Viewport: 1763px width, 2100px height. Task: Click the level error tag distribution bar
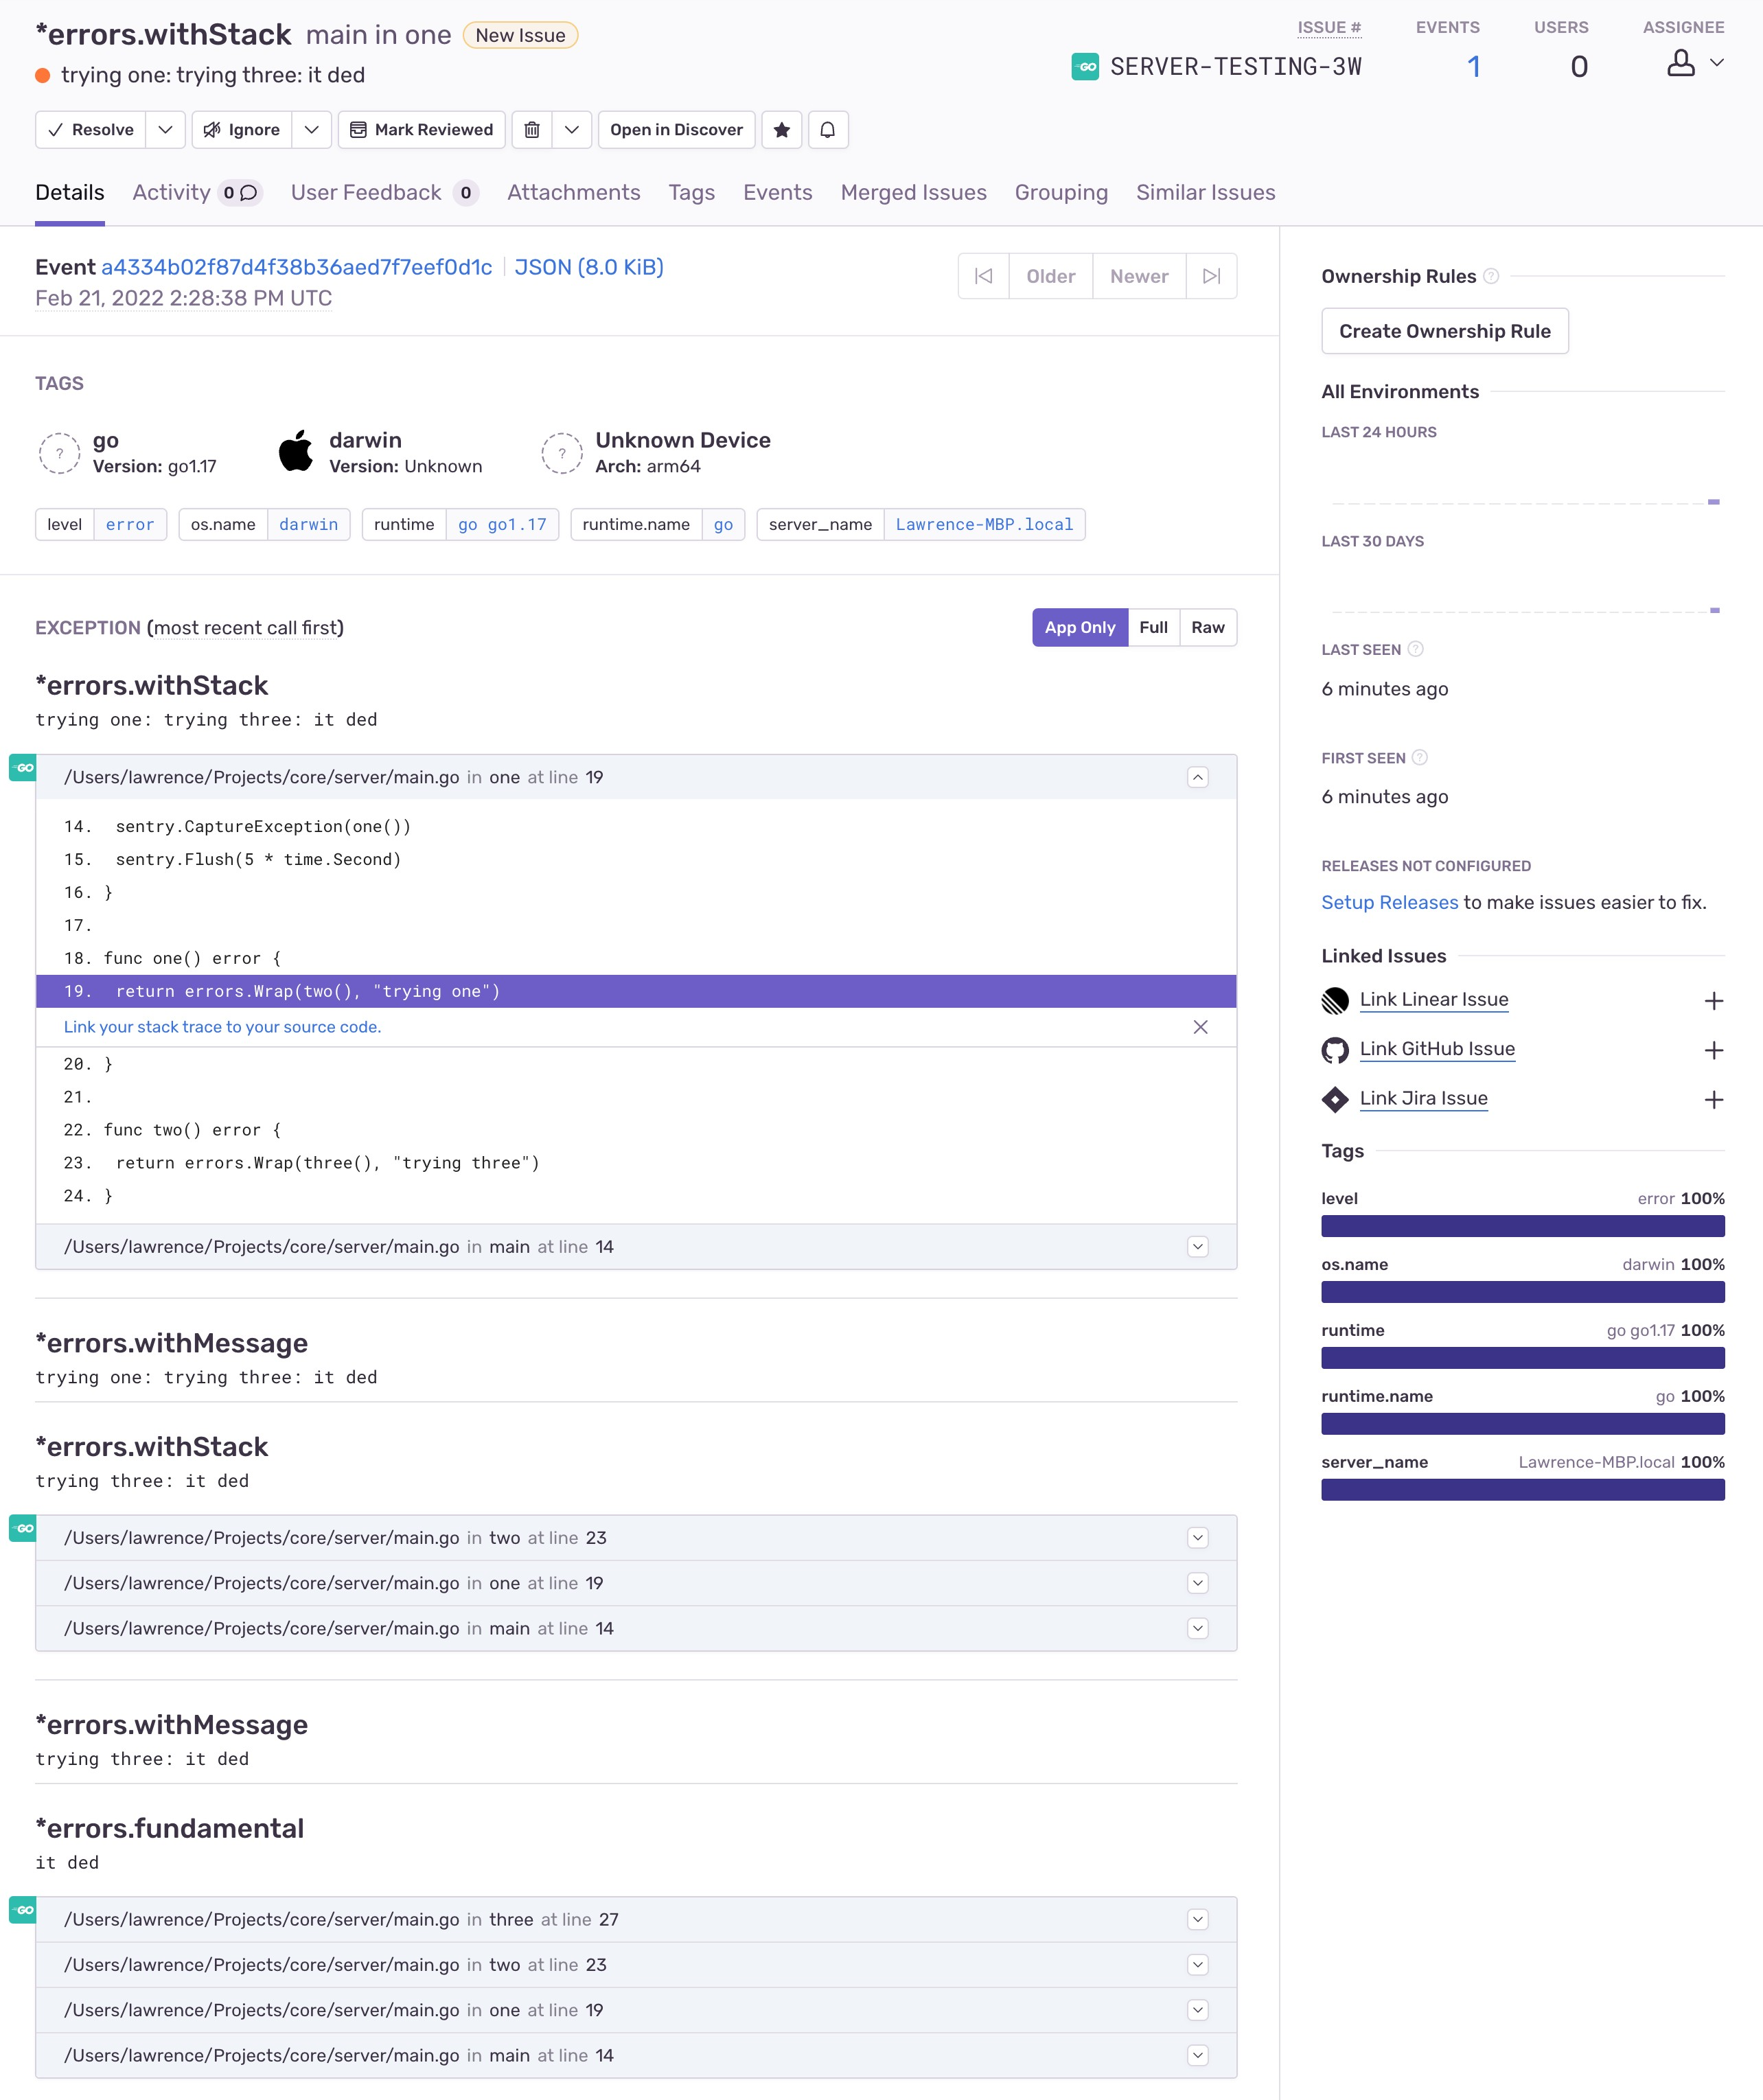(1522, 1225)
